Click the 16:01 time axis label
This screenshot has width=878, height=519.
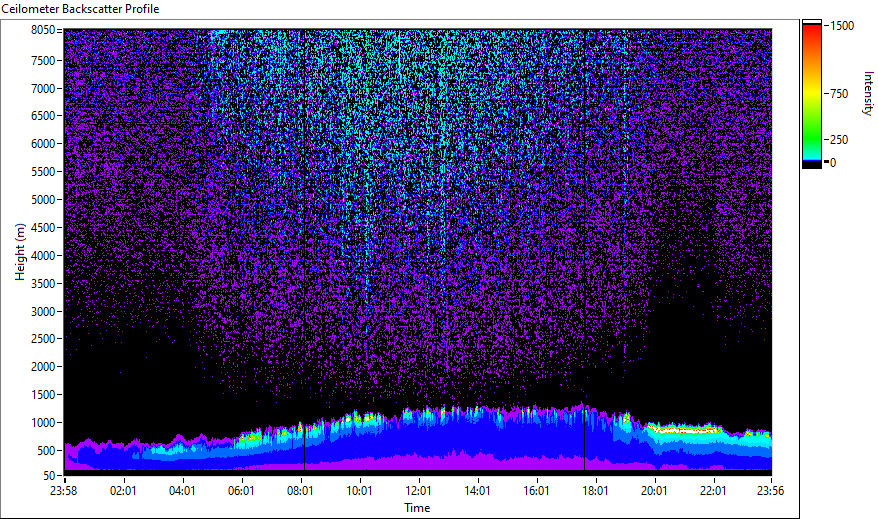click(536, 491)
